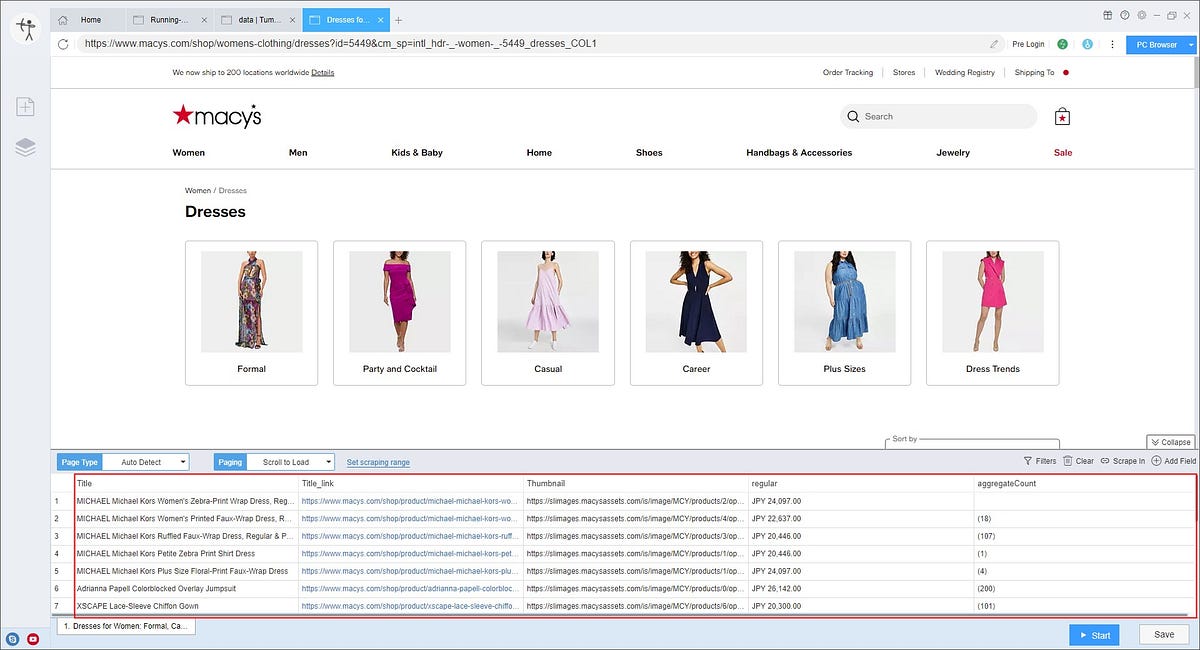Image resolution: width=1200 pixels, height=650 pixels.
Task: Open the settings gear icon
Action: coord(1141,15)
